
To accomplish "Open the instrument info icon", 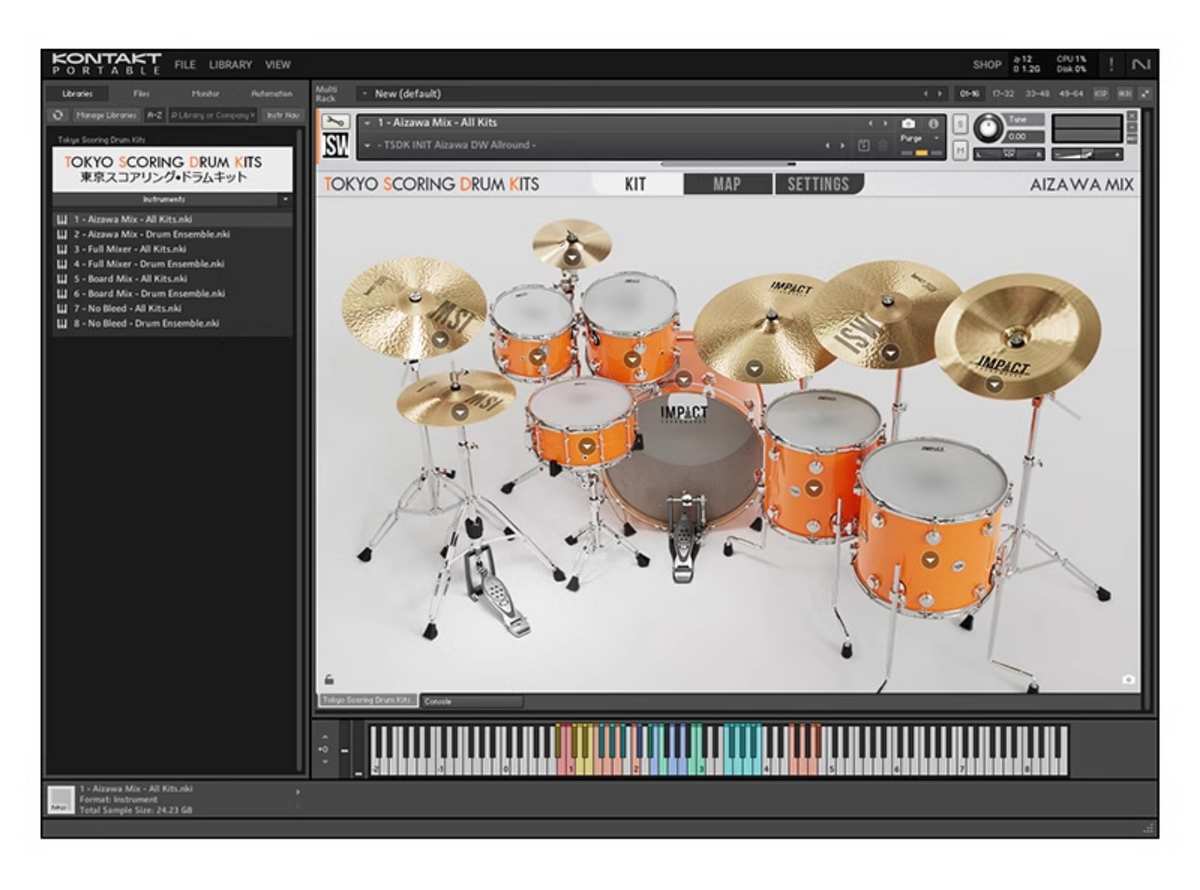I will (933, 123).
